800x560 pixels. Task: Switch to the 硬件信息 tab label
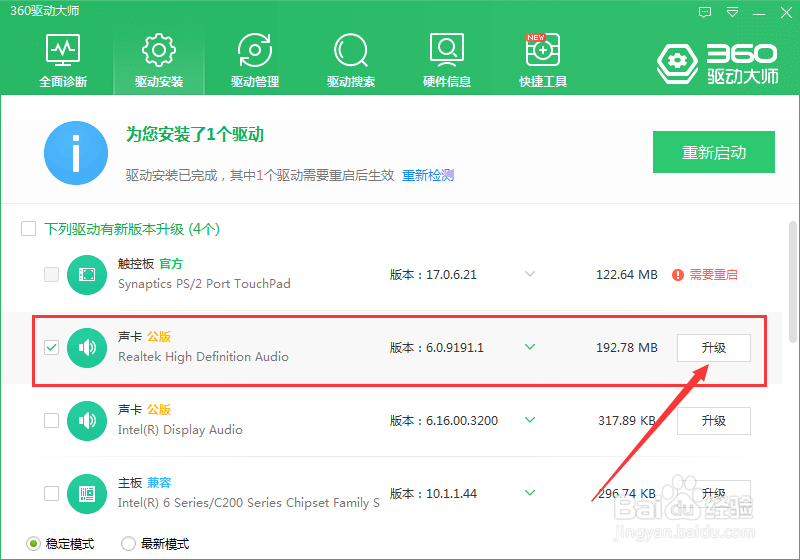click(447, 82)
